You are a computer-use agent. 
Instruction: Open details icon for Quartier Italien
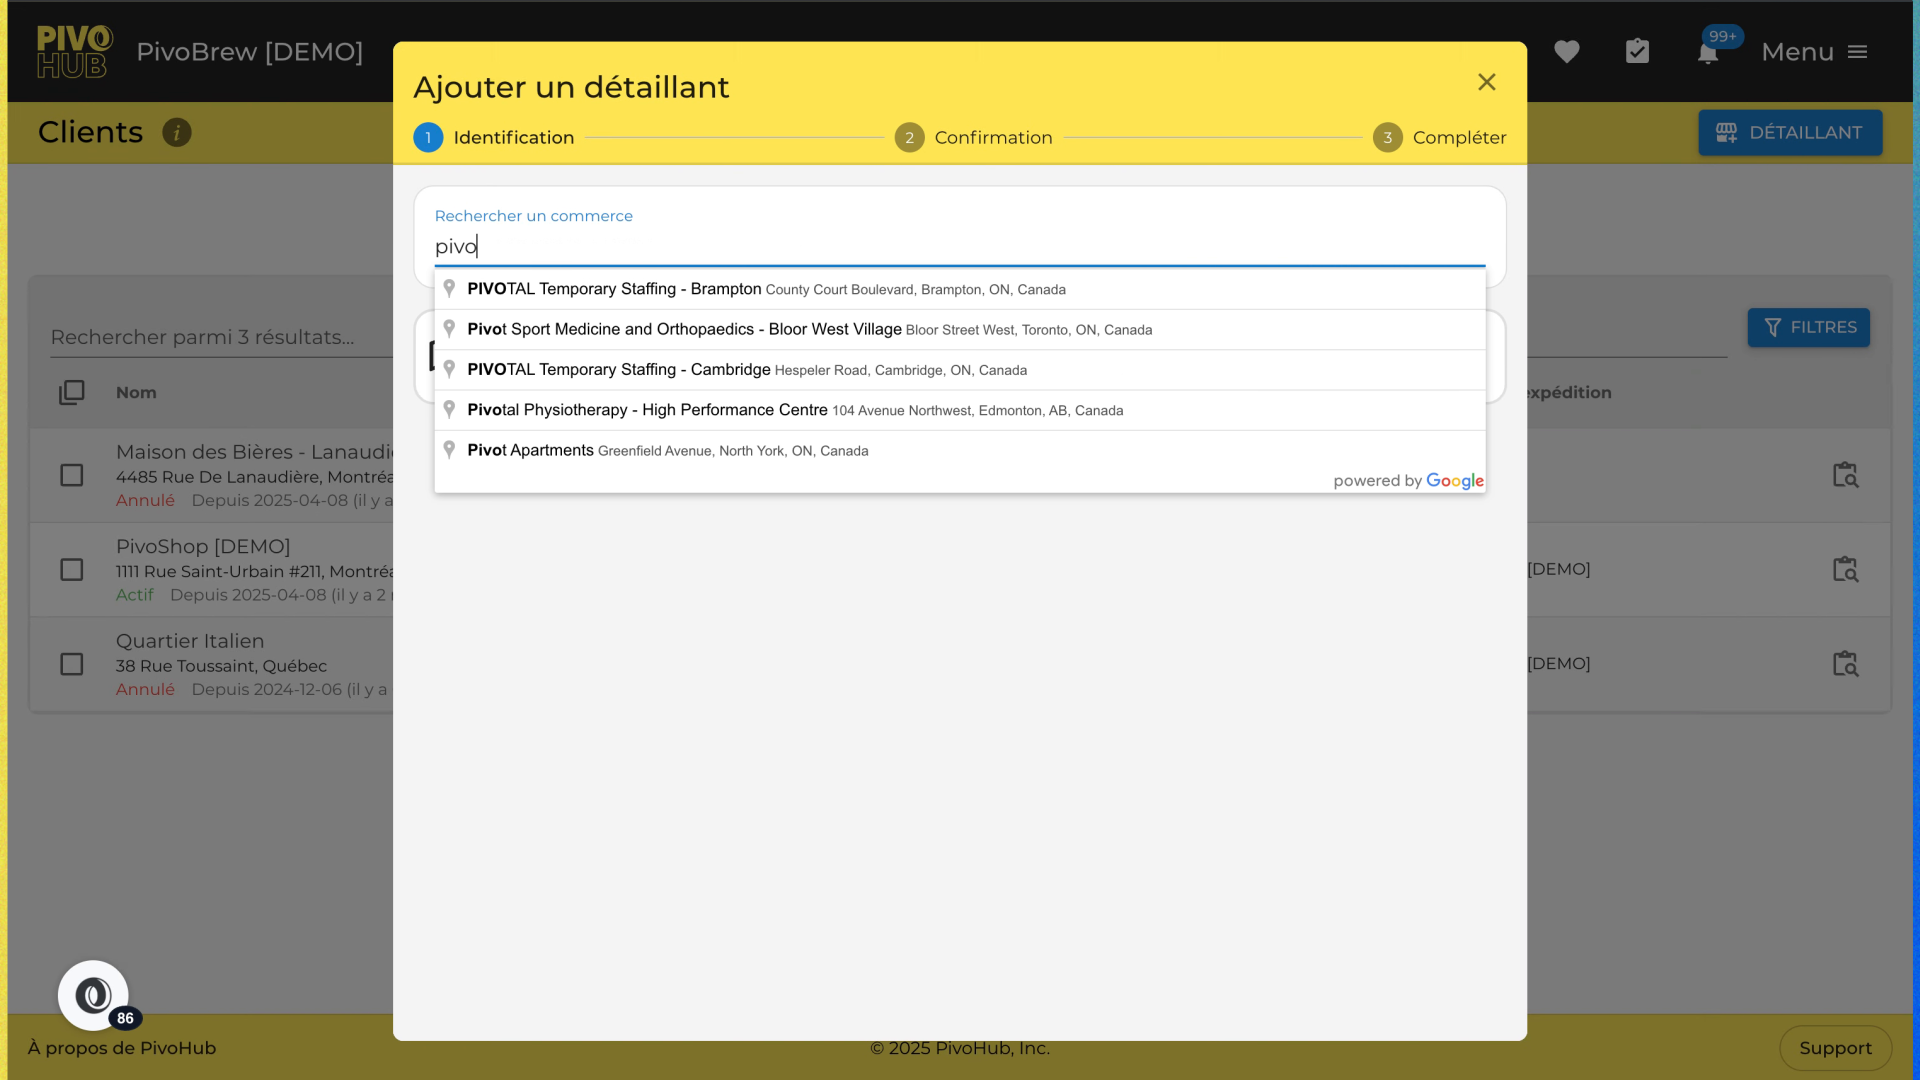click(x=1845, y=664)
